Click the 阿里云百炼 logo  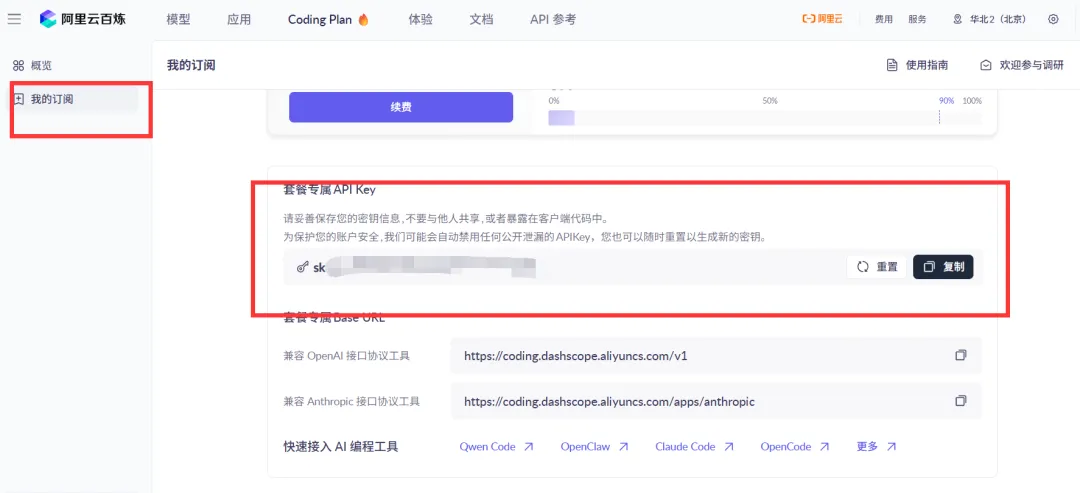pos(82,19)
